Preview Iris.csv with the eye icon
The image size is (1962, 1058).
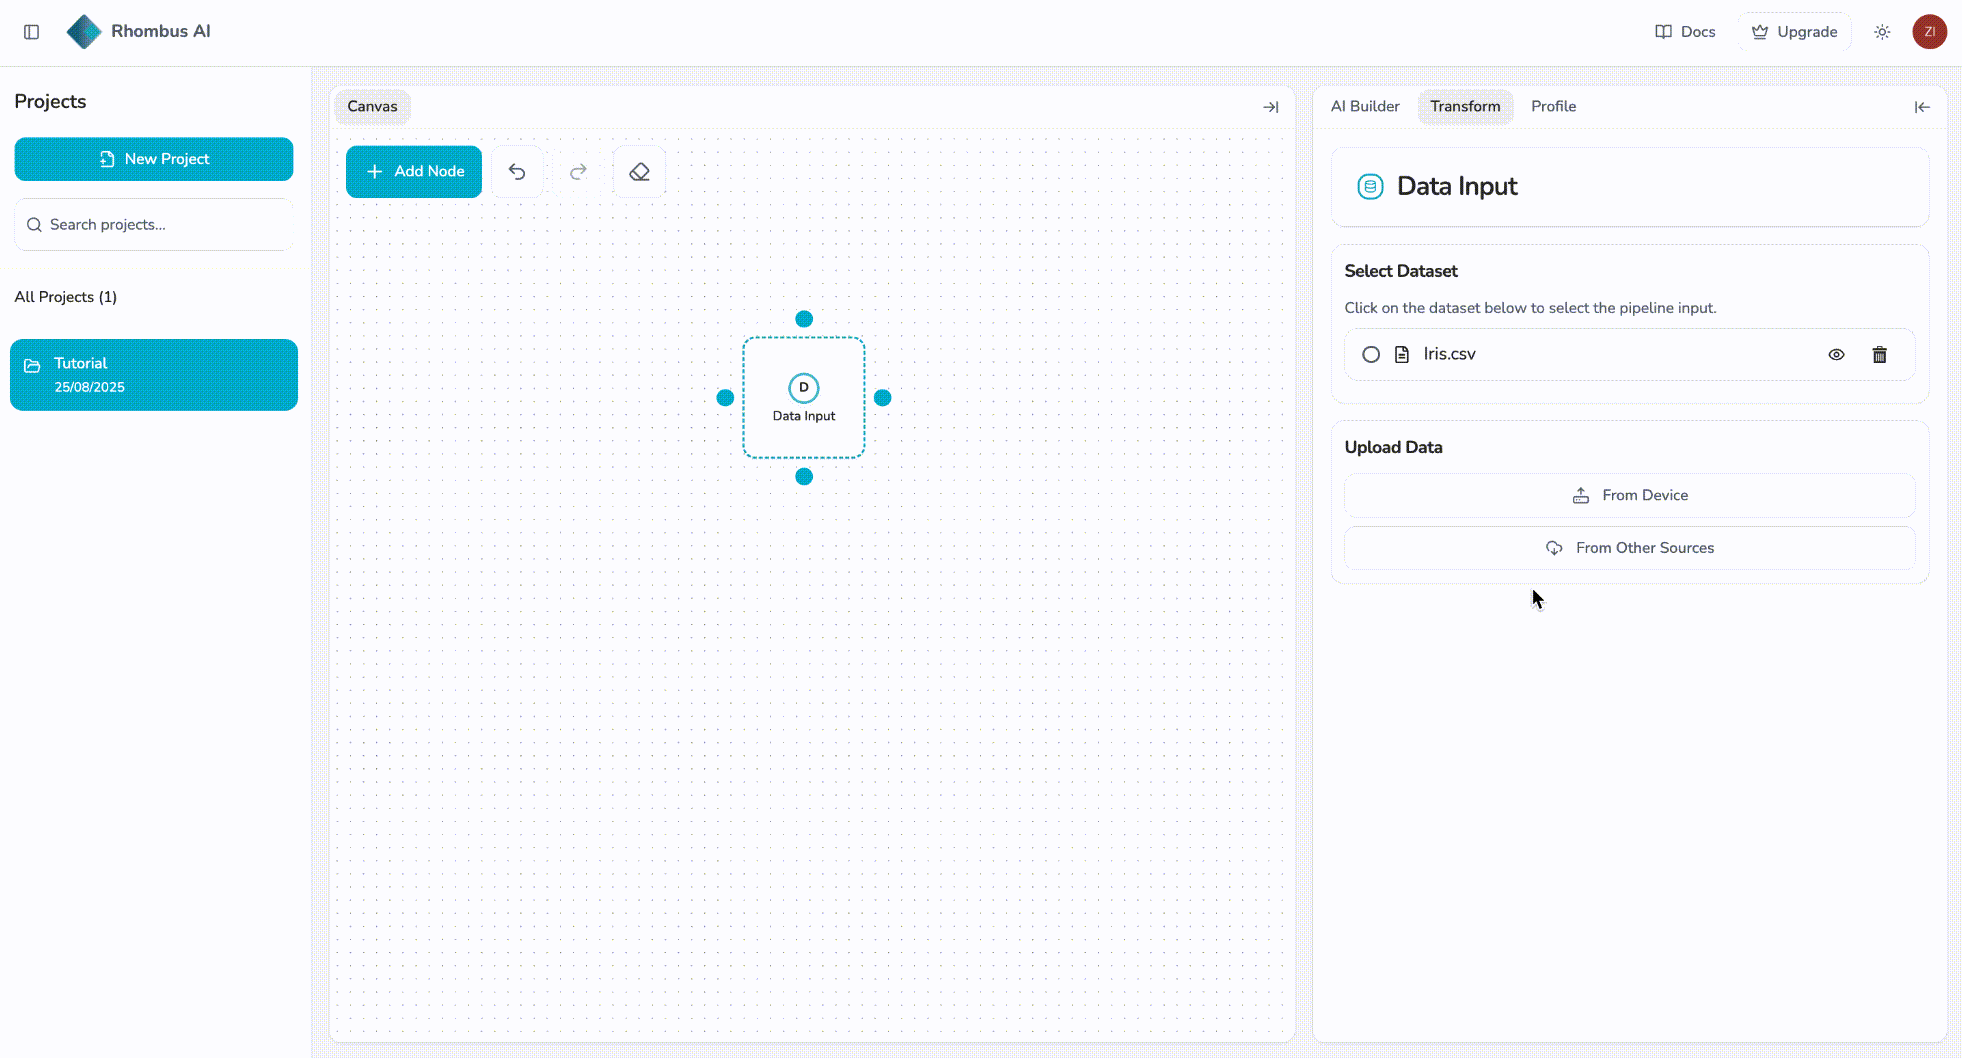coord(1836,355)
